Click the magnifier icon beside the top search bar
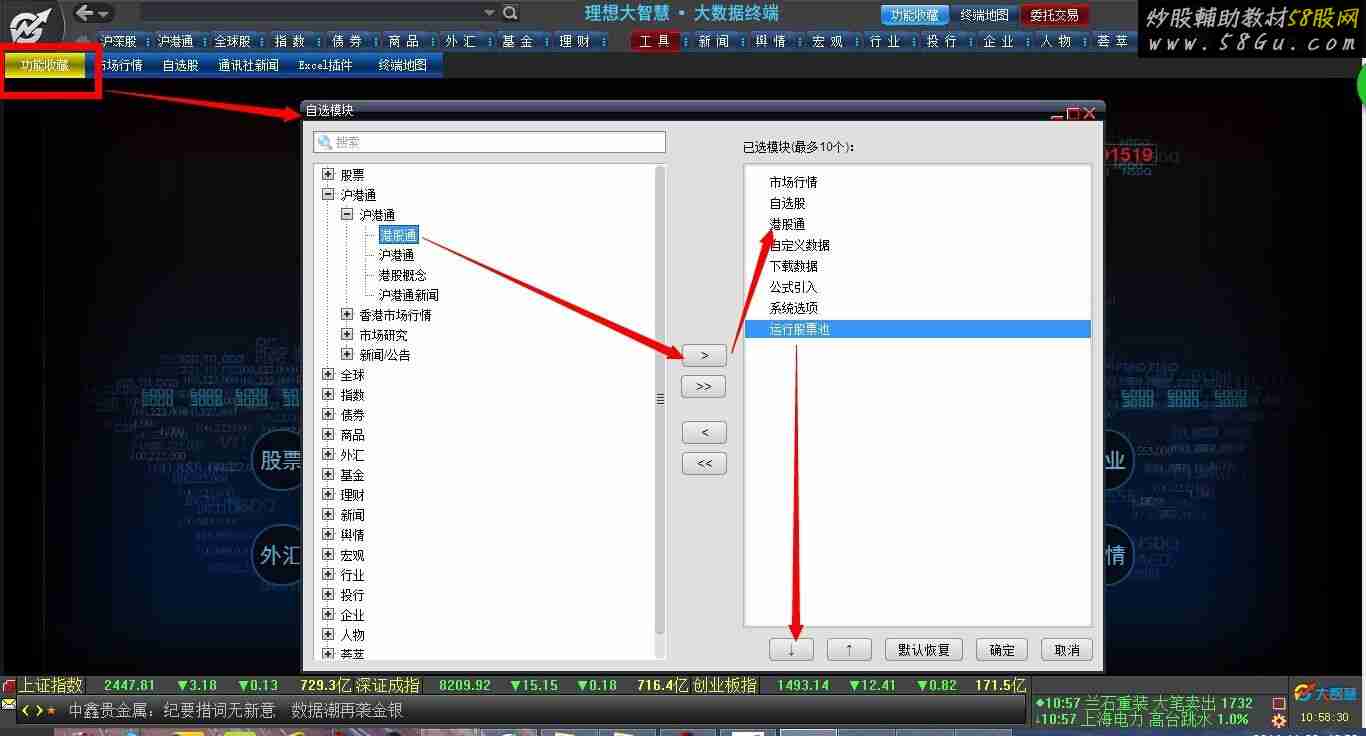The image size is (1366, 736). (x=510, y=13)
